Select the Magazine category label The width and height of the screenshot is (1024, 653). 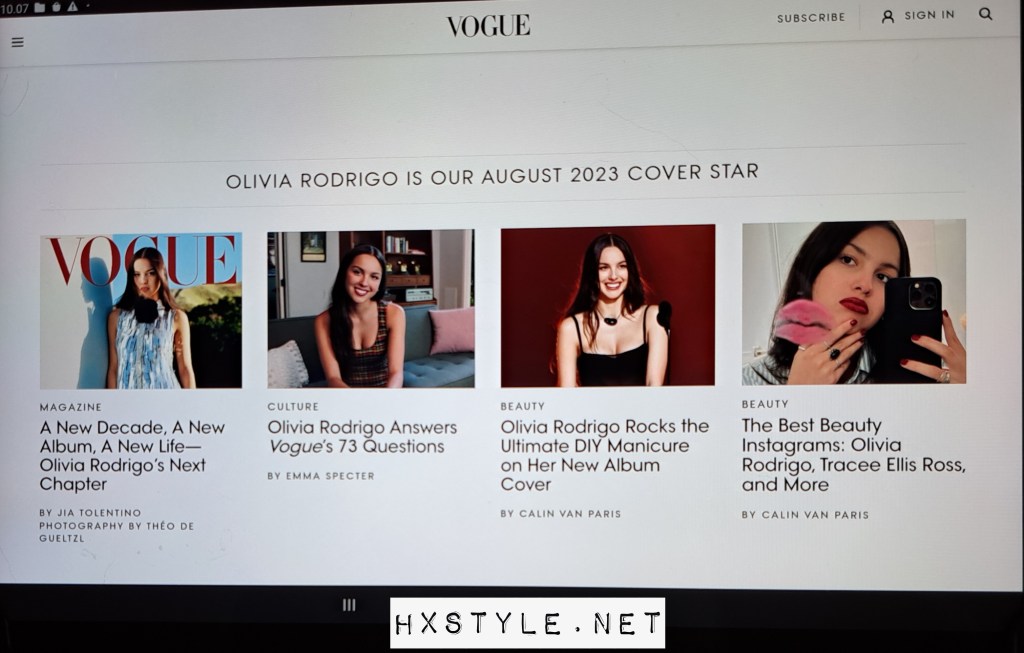71,407
